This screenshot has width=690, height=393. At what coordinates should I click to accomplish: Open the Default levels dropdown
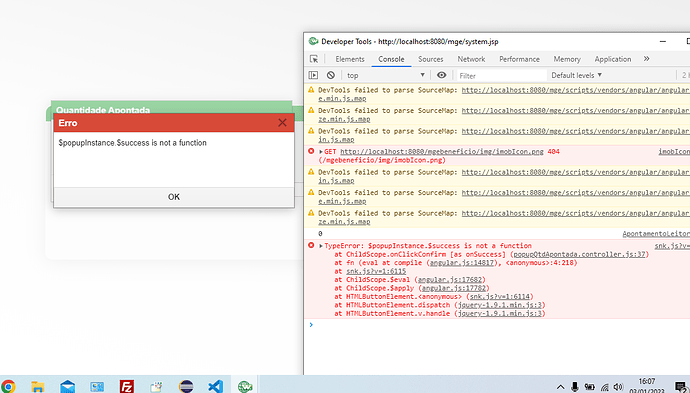point(576,75)
